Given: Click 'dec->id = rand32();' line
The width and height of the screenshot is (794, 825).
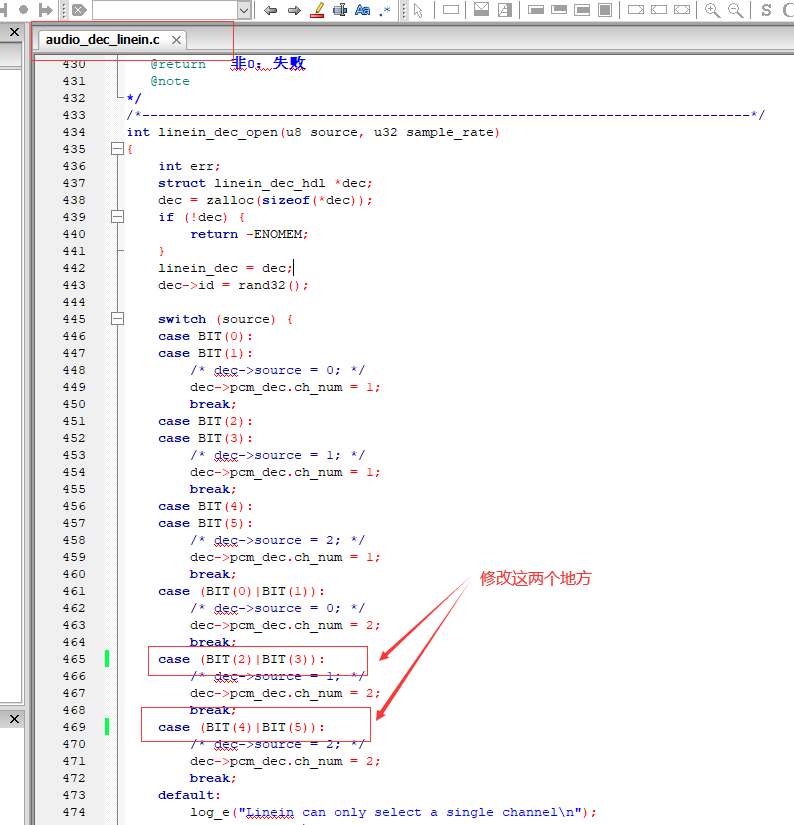Looking at the screenshot, I should click(x=233, y=285).
